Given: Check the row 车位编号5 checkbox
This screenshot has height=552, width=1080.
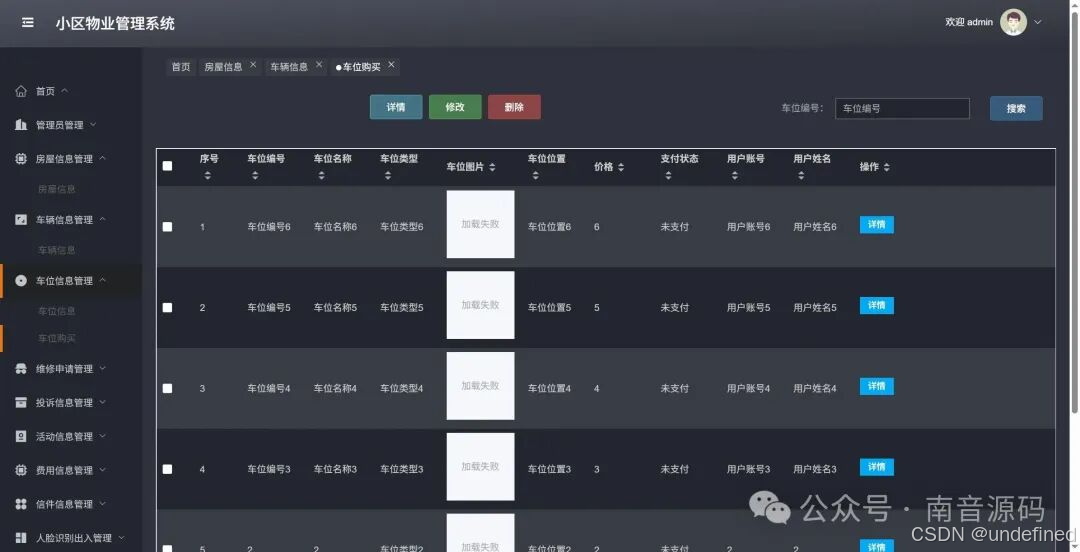Looking at the screenshot, I should point(167,307).
